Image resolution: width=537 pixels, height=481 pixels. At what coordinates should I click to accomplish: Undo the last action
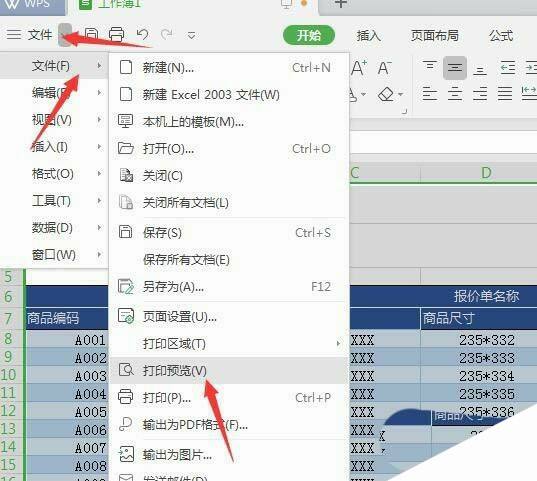click(x=142, y=35)
